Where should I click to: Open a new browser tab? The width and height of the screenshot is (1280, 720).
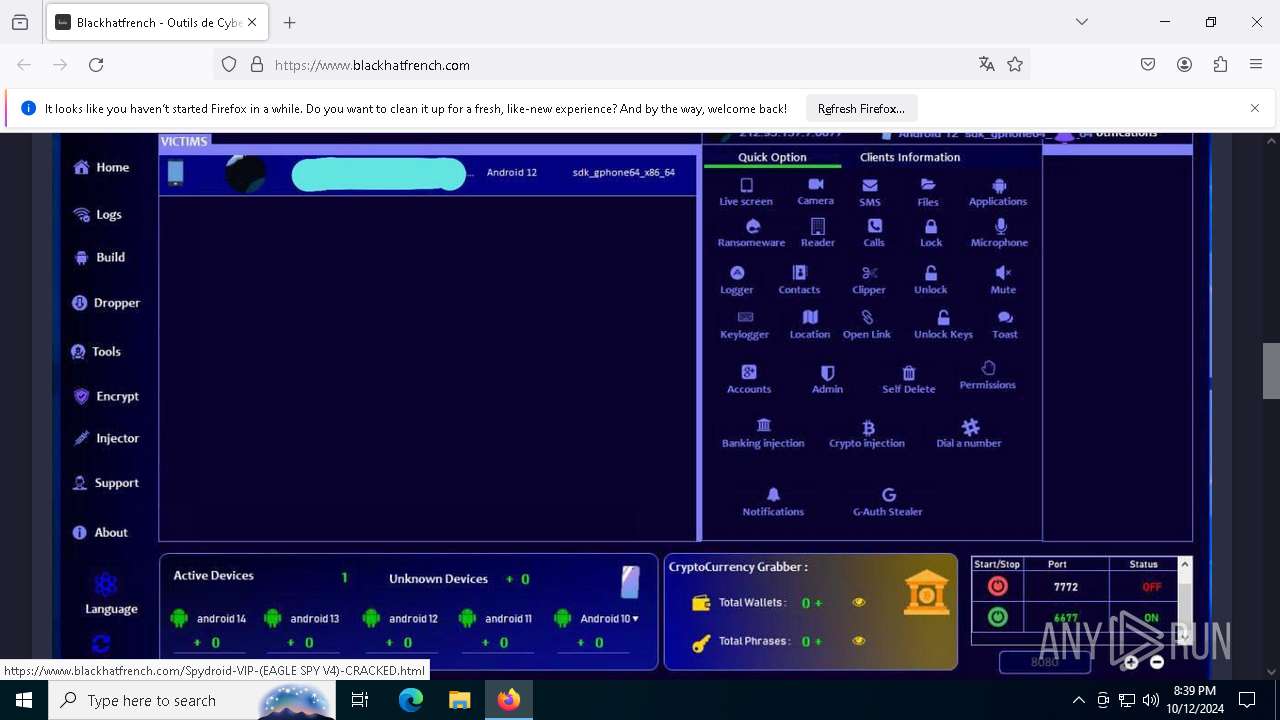coord(290,22)
